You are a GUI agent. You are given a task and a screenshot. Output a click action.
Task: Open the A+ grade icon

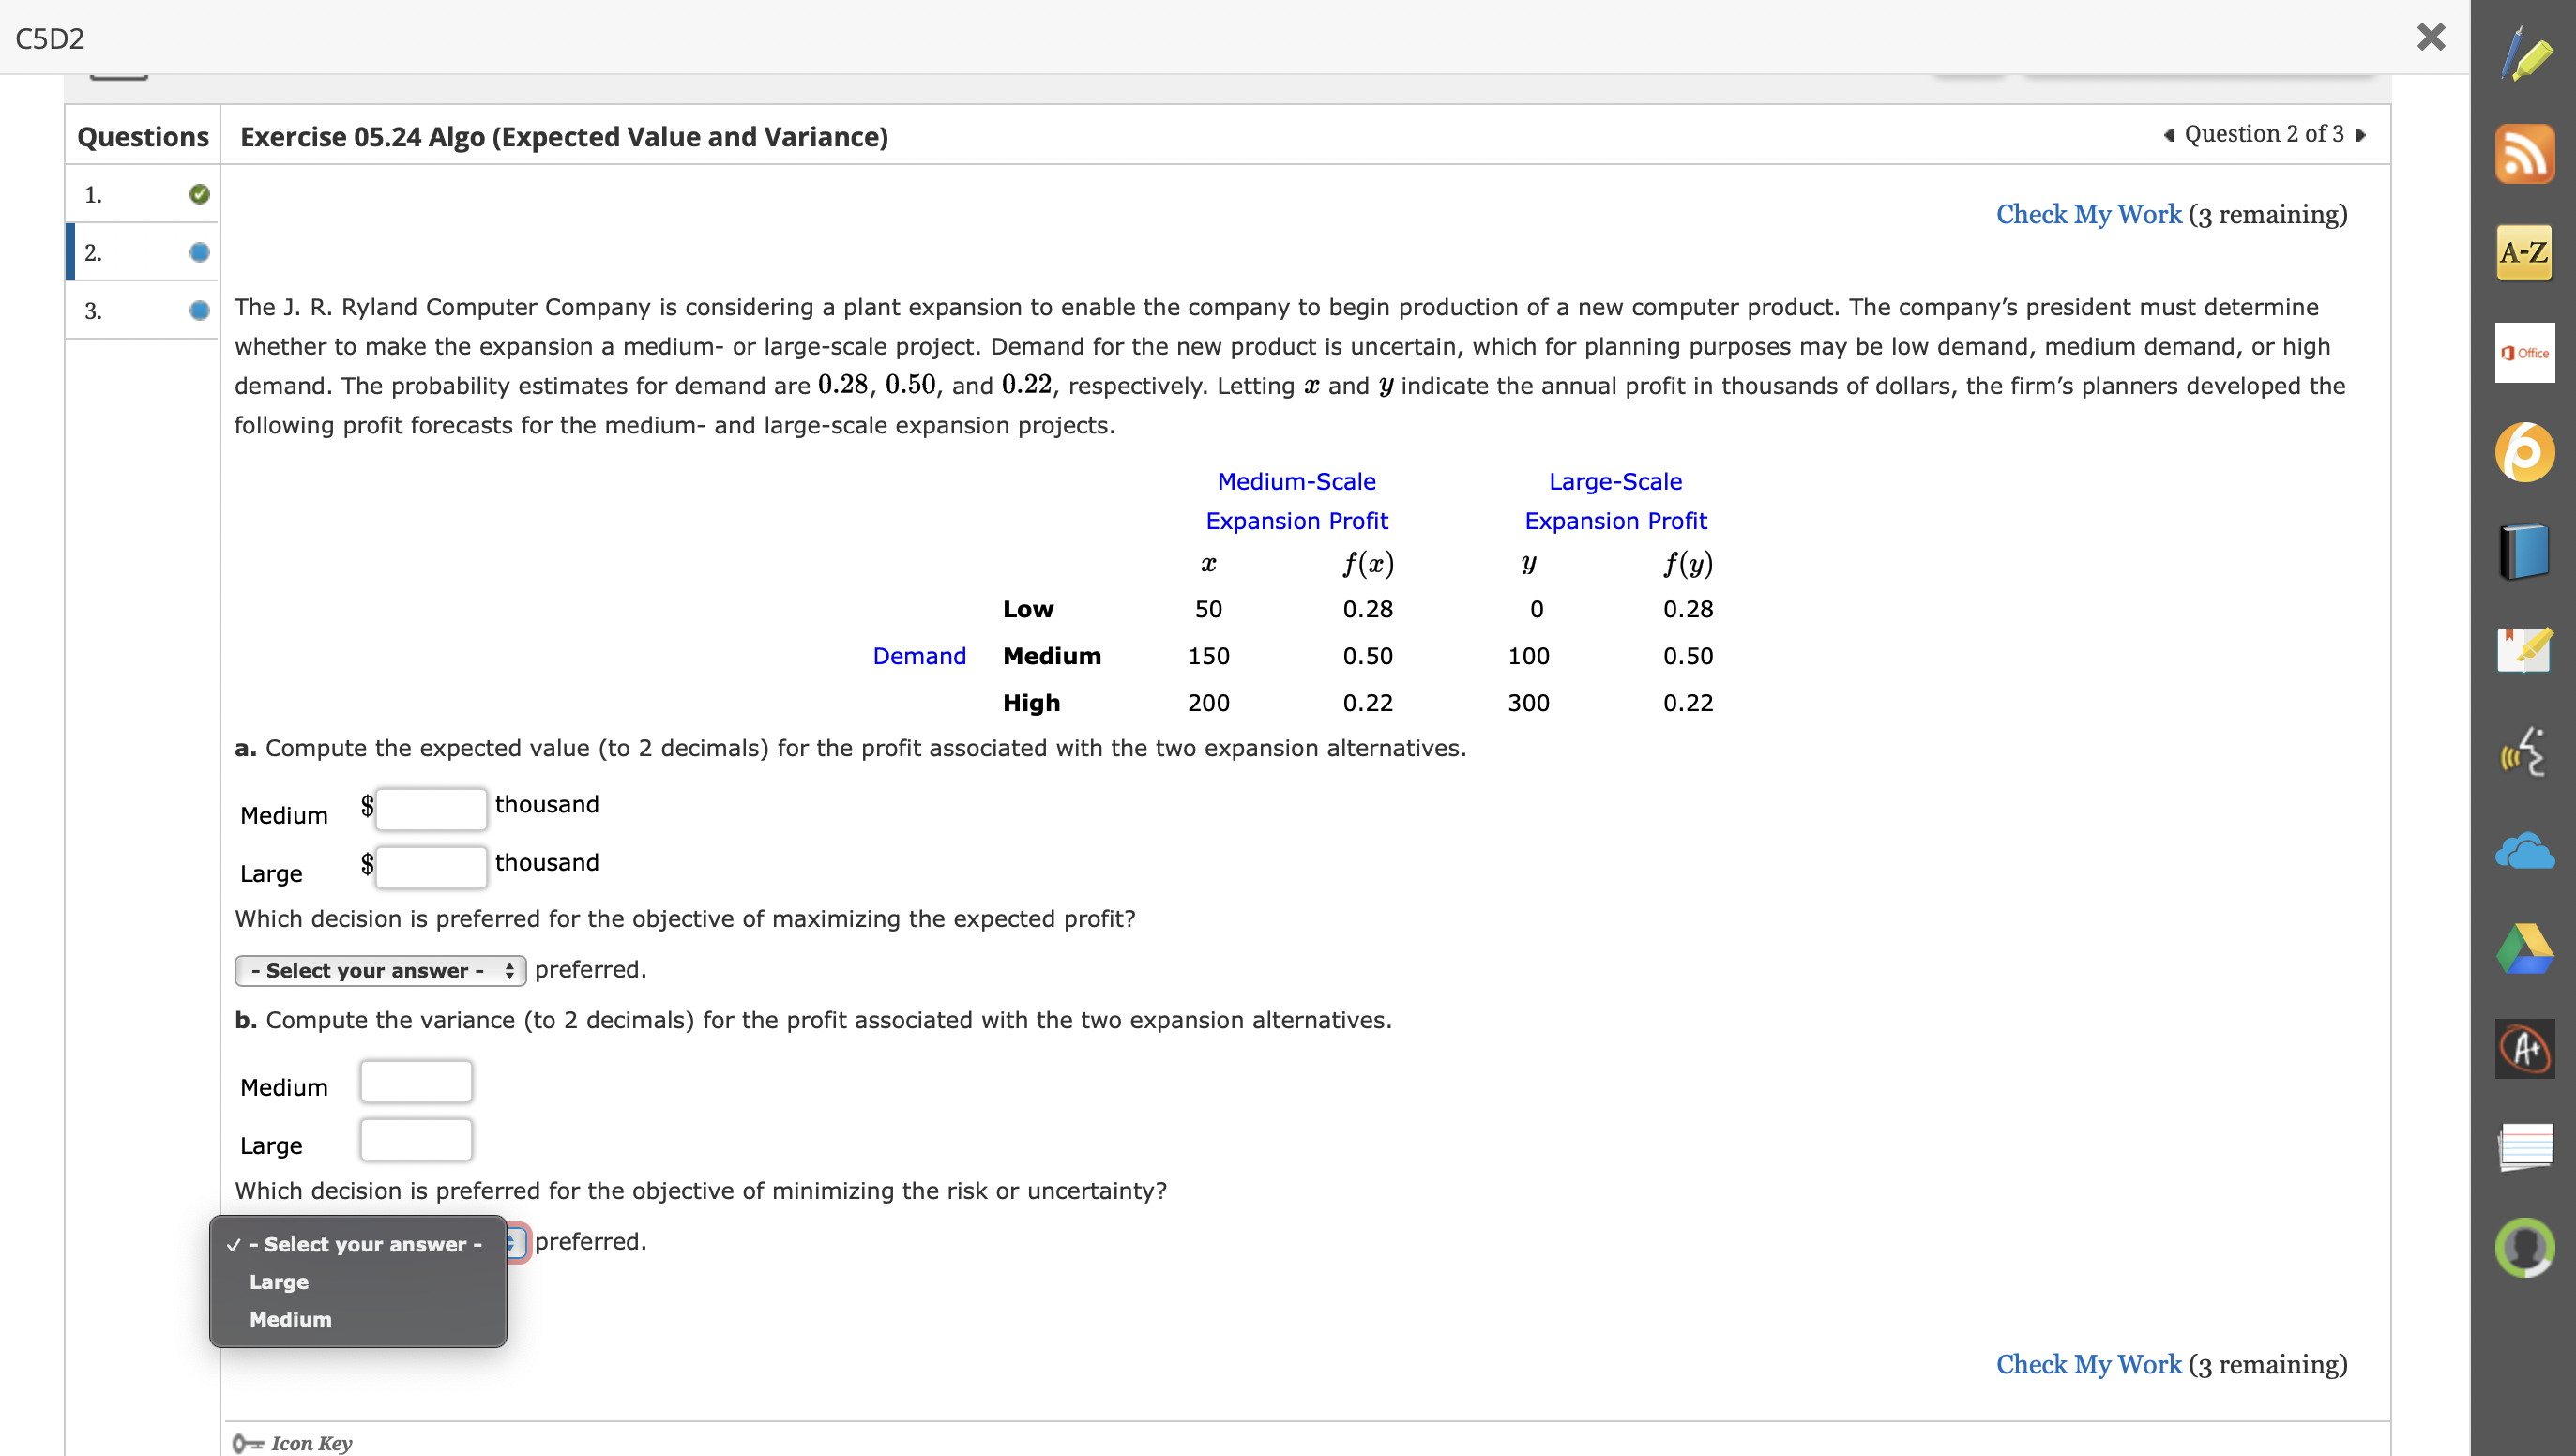pyautogui.click(x=2524, y=1048)
